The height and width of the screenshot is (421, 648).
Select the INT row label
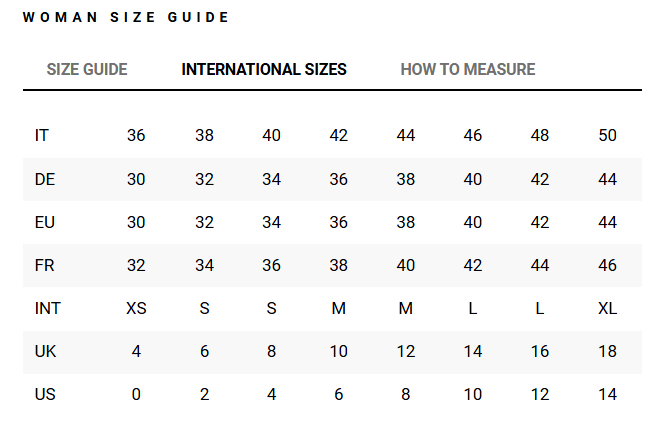point(48,308)
